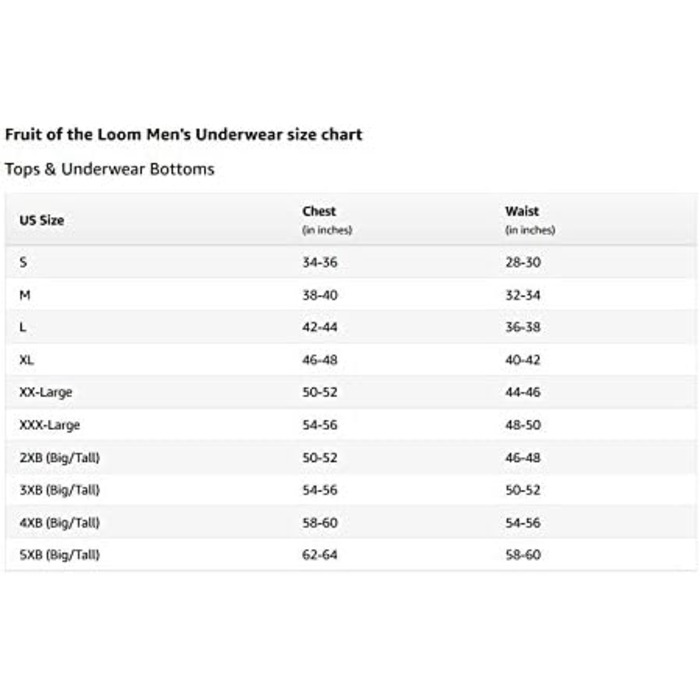Click the 3XB (Big/Tall) row label
The width and height of the screenshot is (700, 700).
pos(60,490)
